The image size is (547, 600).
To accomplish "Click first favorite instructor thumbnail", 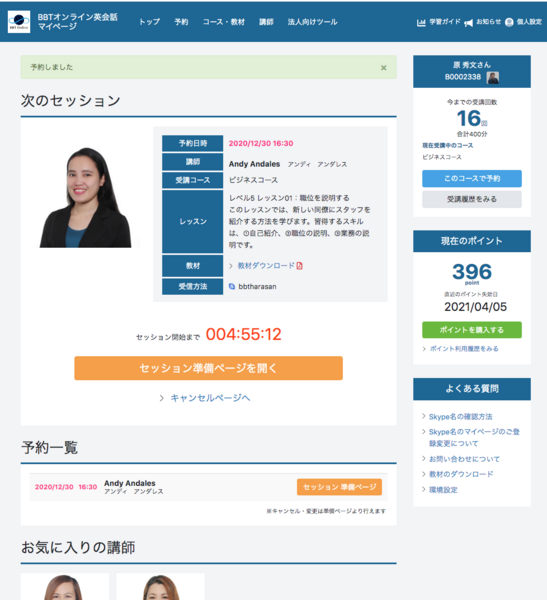I will pos(65,587).
